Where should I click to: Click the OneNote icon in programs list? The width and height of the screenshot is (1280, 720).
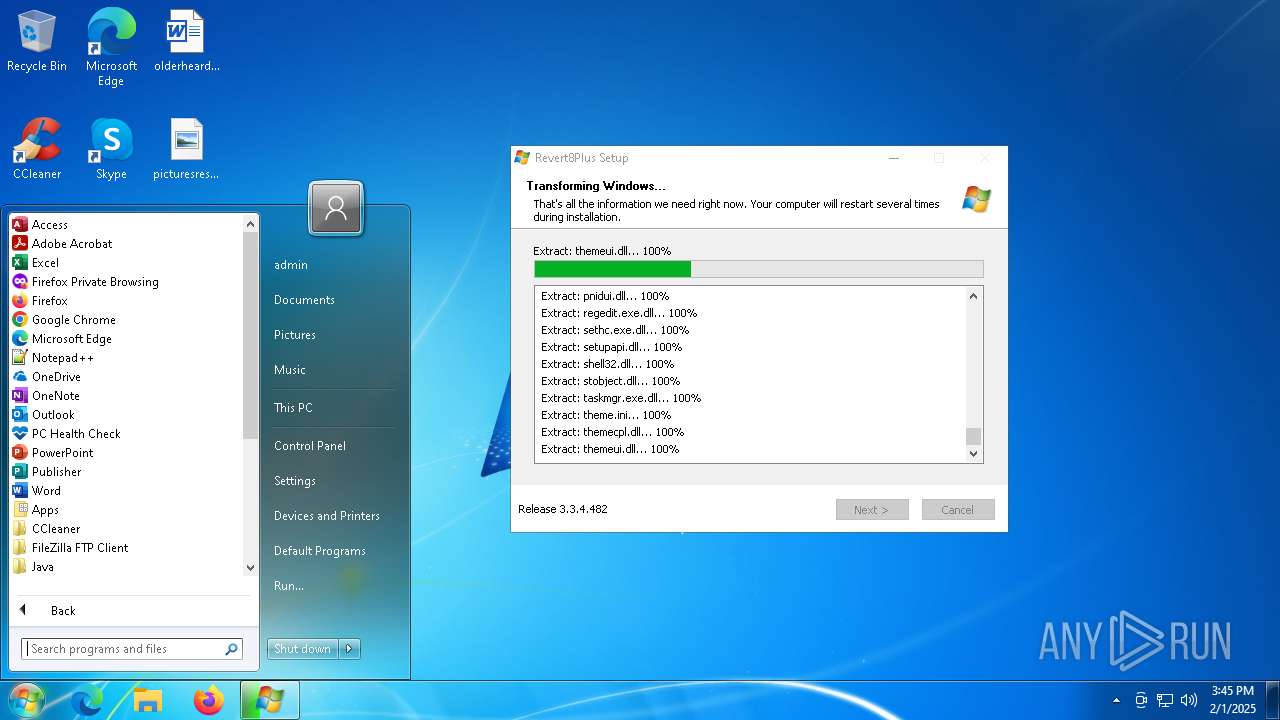click(x=20, y=396)
